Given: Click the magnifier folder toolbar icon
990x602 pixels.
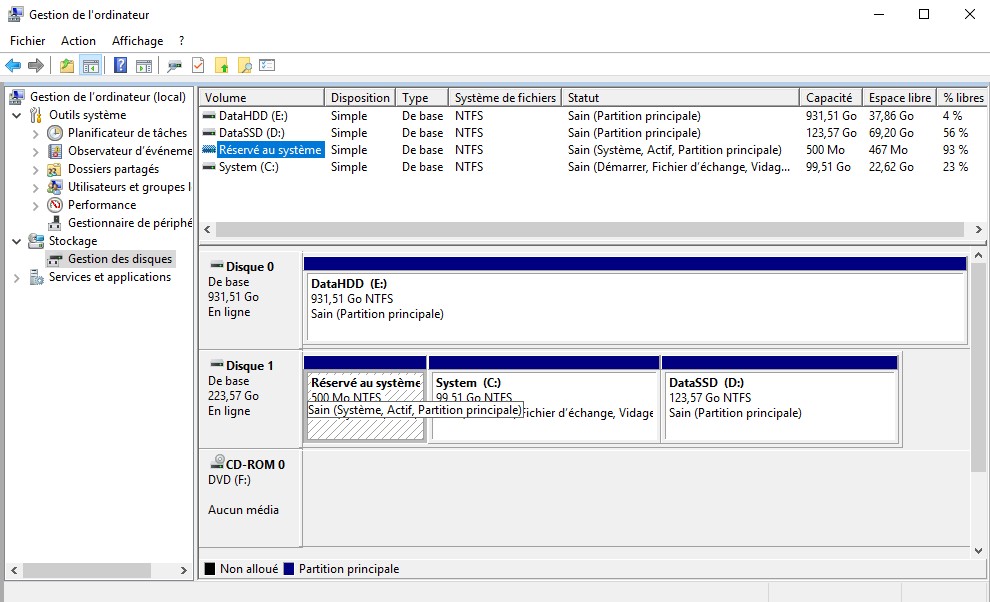Looking at the screenshot, I should 244,66.
